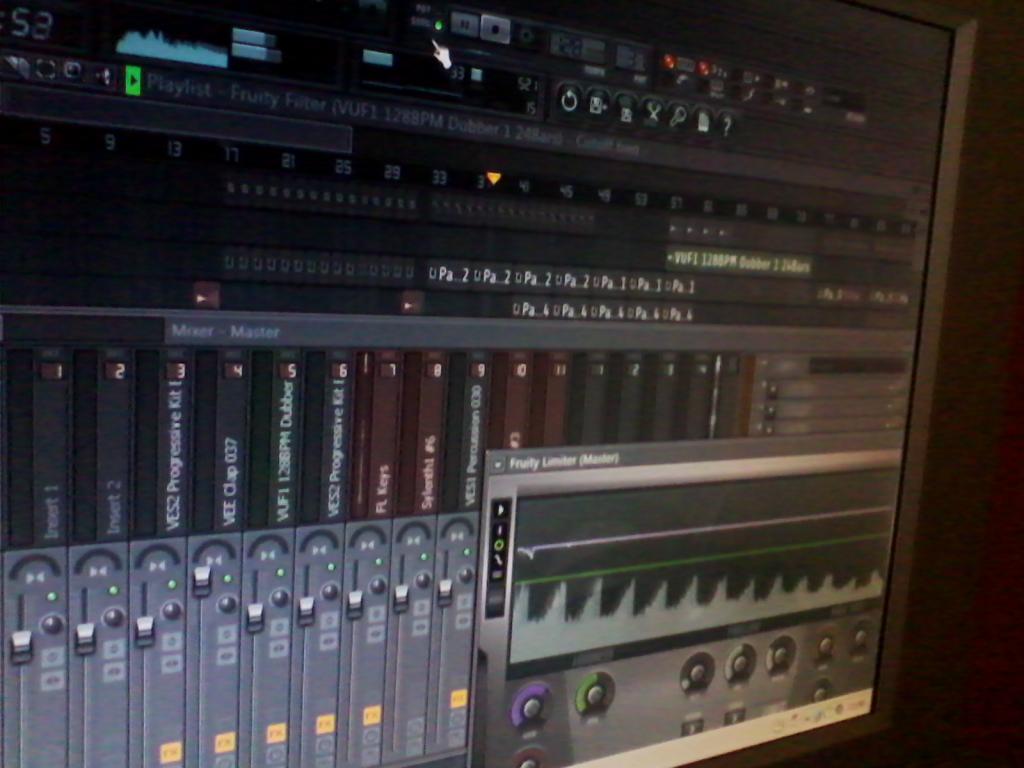Mute the VEE Clap 037 track LED

(x=227, y=579)
